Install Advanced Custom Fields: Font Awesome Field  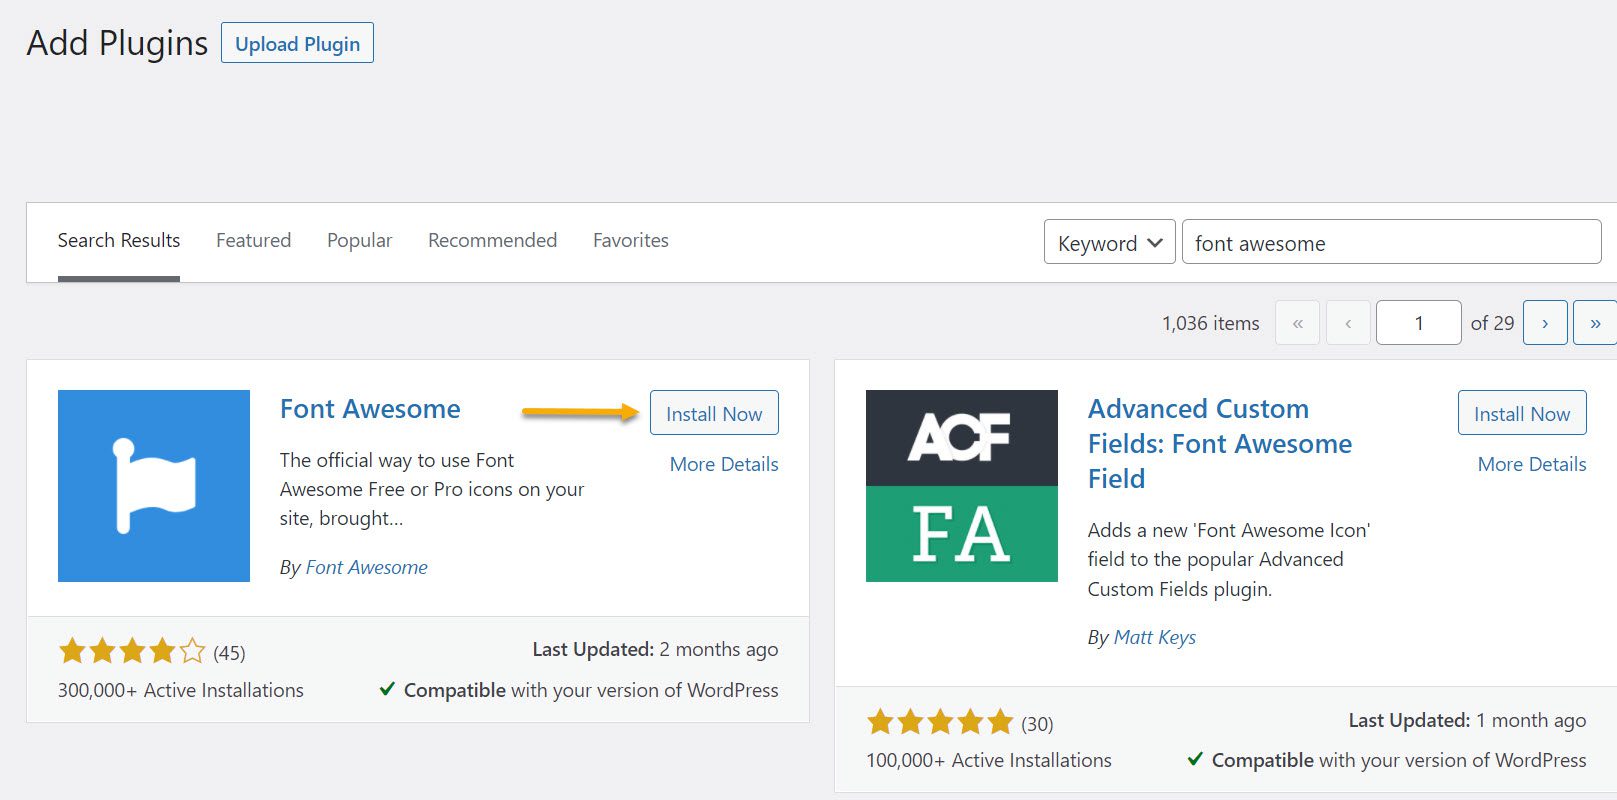tap(1521, 413)
